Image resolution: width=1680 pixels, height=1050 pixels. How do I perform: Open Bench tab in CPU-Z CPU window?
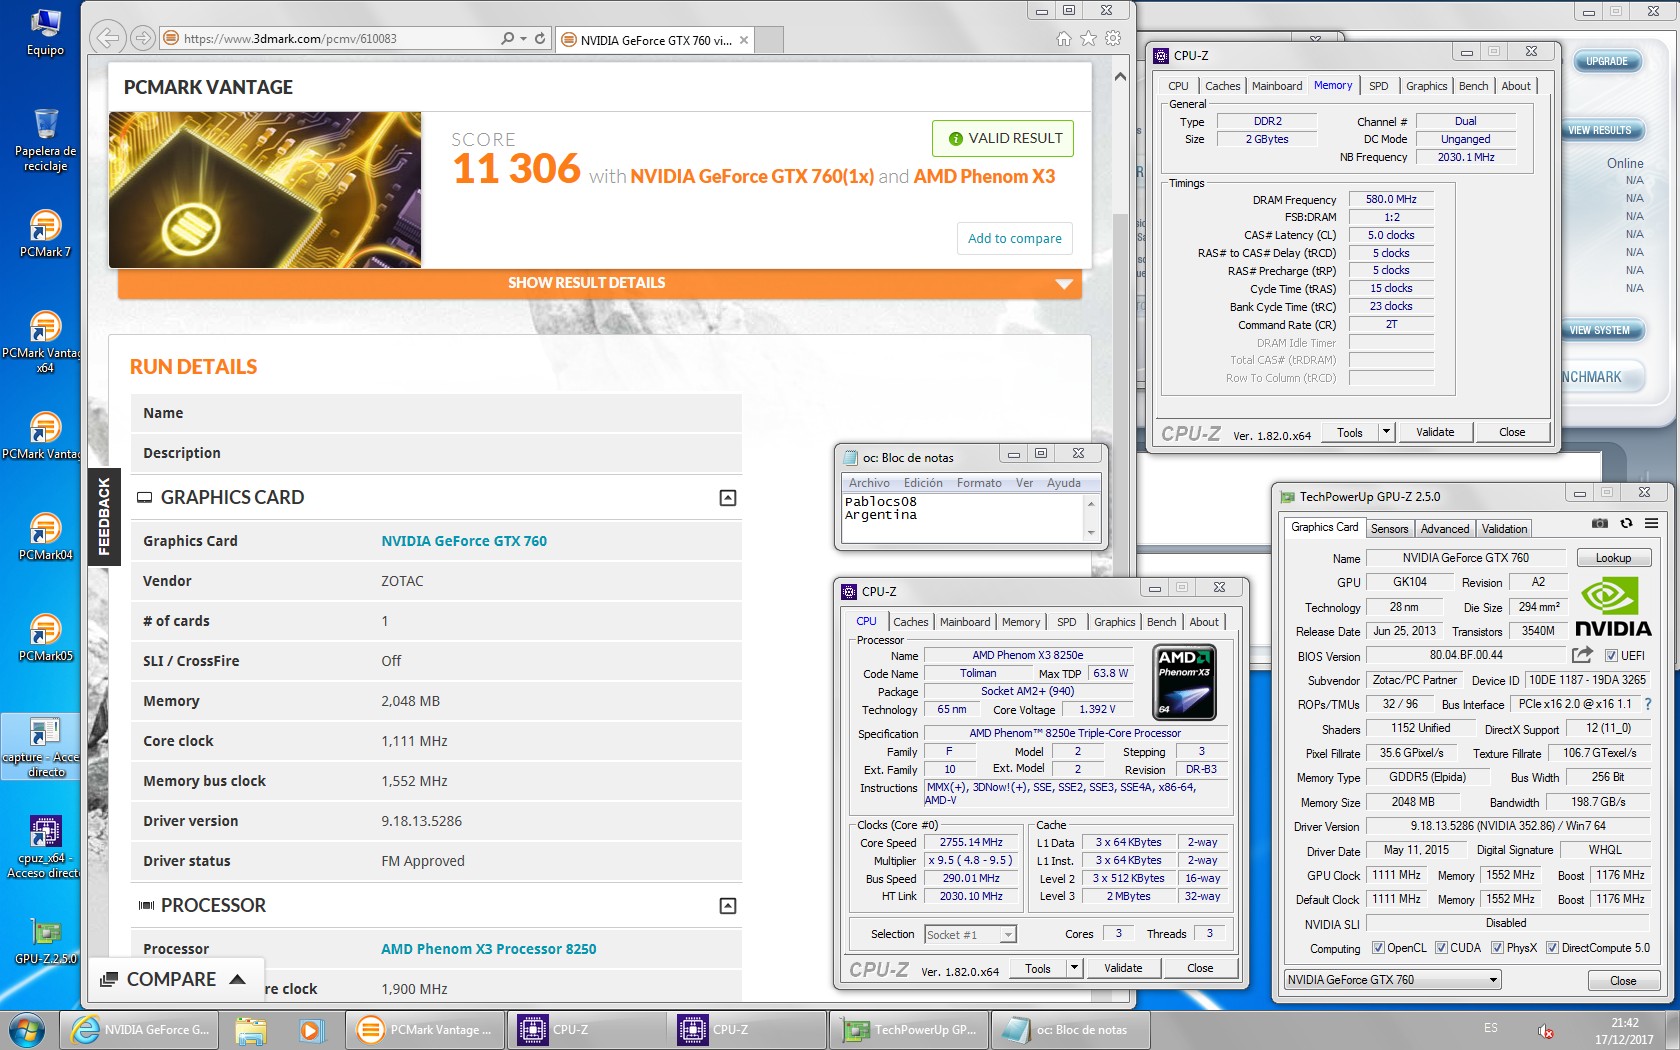[1161, 622]
